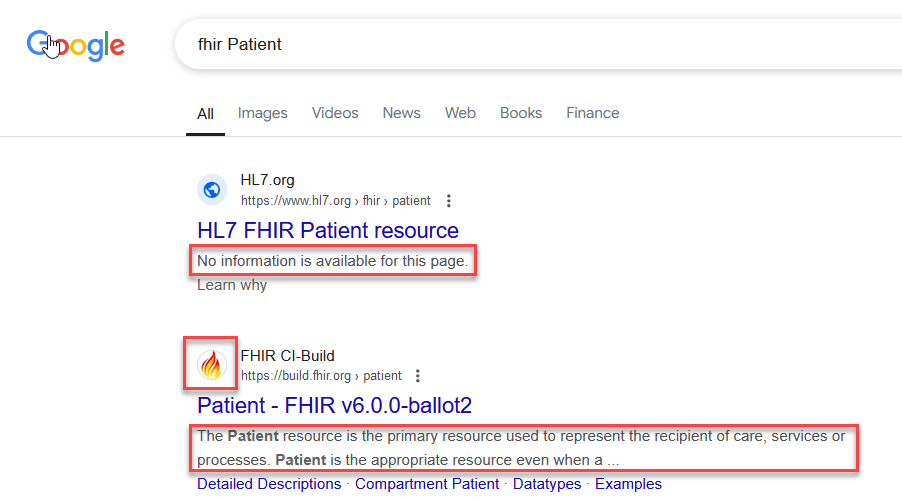The width and height of the screenshot is (902, 500).
Task: Click the Google logo
Action: pos(75,45)
